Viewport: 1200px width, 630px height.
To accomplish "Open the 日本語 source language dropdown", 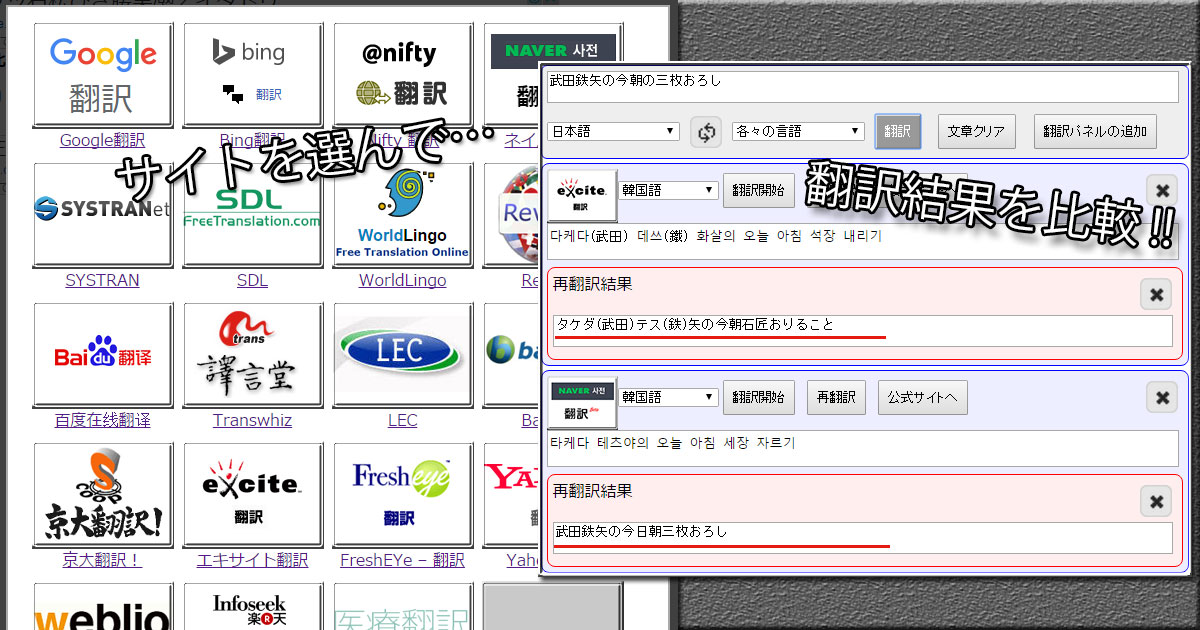I will 614,132.
